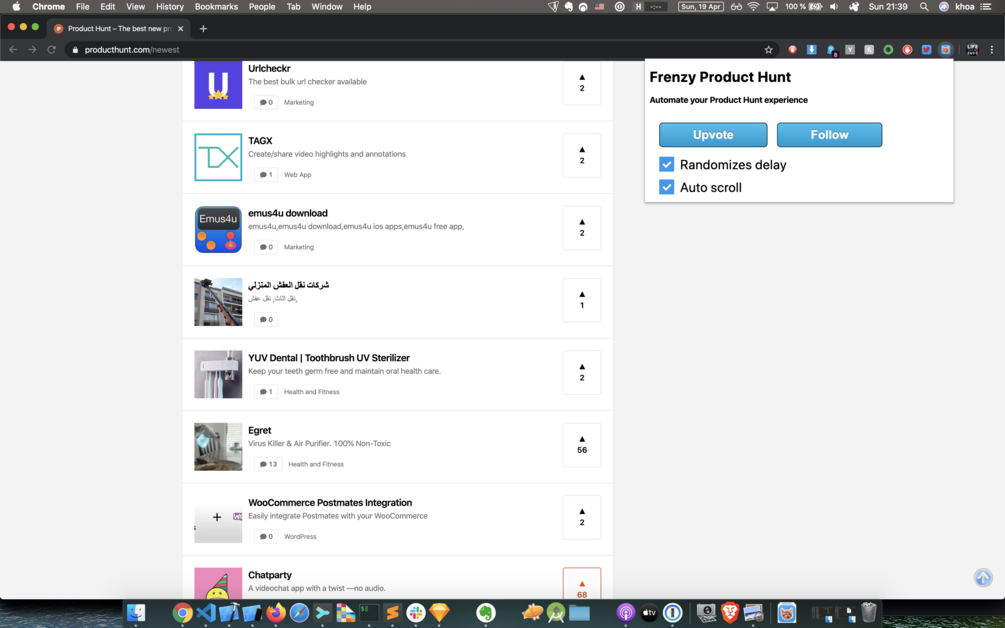Upvote WooCommerce Postmates Integration

tap(582, 517)
